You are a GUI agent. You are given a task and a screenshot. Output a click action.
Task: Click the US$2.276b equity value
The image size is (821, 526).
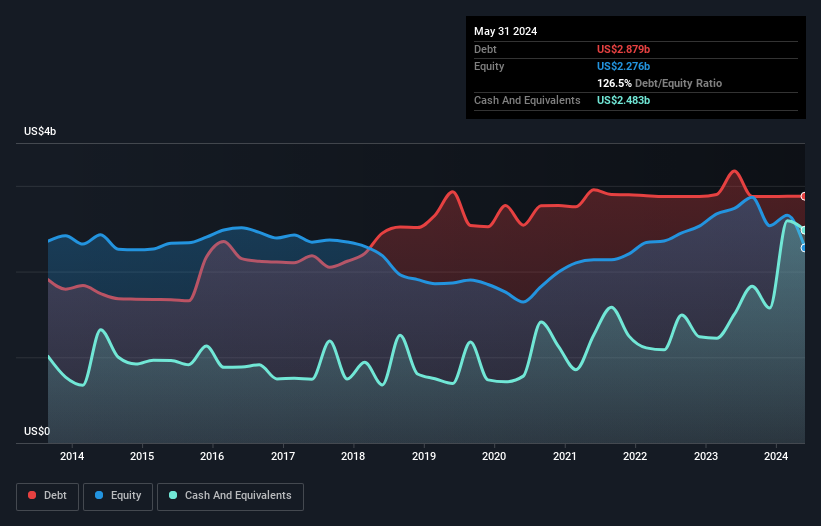click(x=623, y=66)
